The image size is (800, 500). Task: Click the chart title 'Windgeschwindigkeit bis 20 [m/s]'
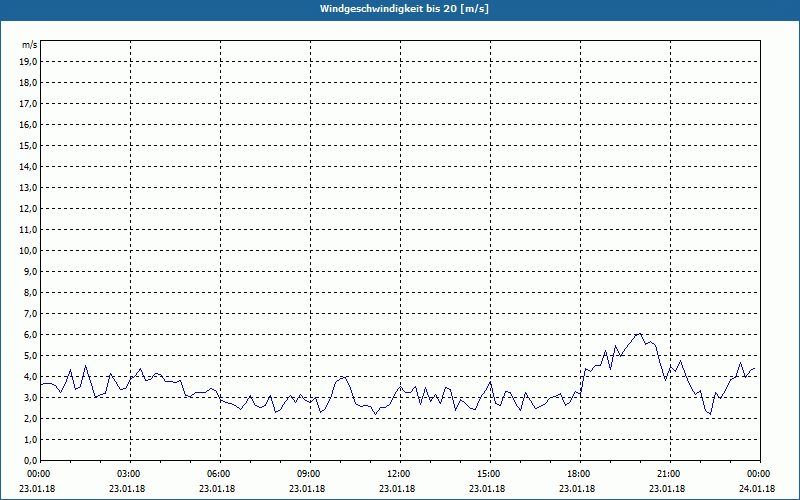pos(404,9)
